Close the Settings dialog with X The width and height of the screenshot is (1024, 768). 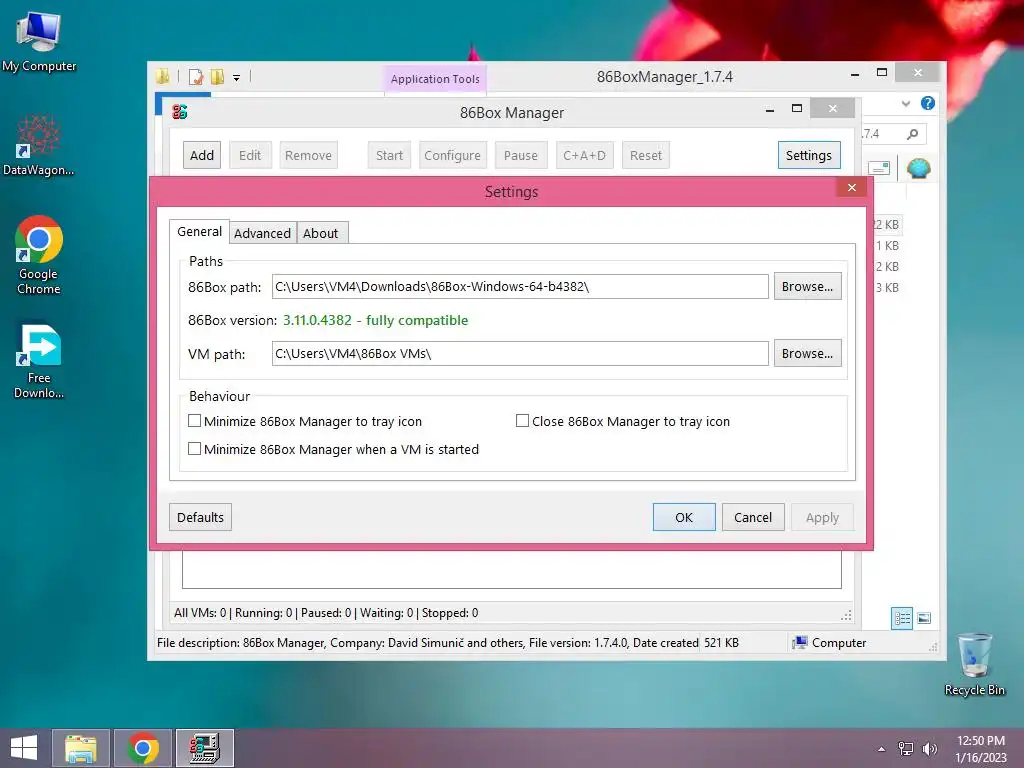852,187
